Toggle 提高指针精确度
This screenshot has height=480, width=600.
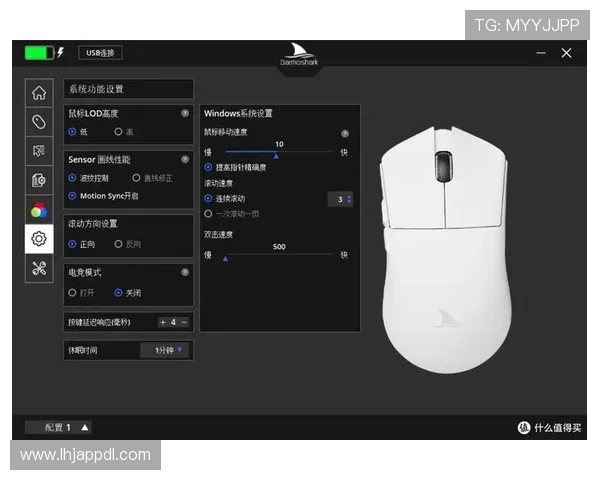tap(208, 167)
